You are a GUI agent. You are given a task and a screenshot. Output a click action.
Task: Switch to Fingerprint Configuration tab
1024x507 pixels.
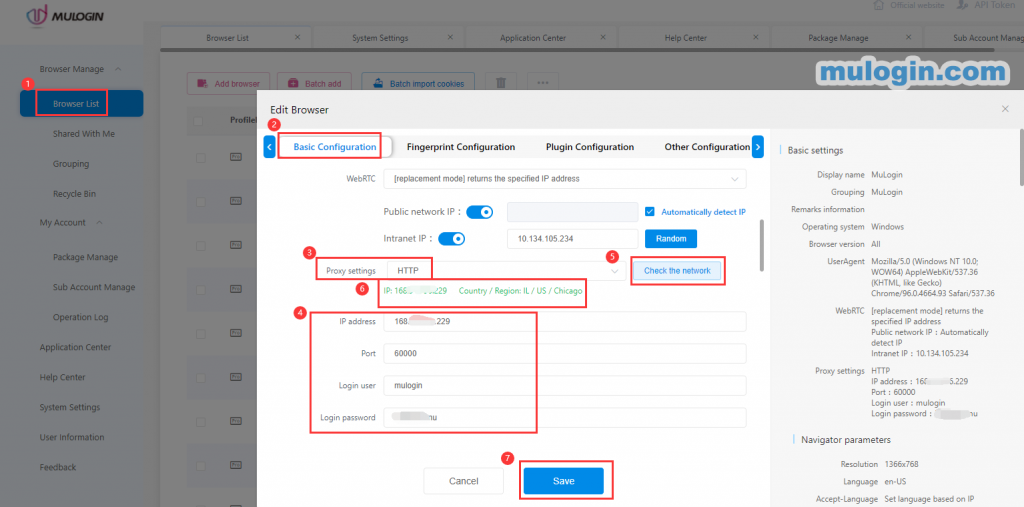click(x=461, y=147)
